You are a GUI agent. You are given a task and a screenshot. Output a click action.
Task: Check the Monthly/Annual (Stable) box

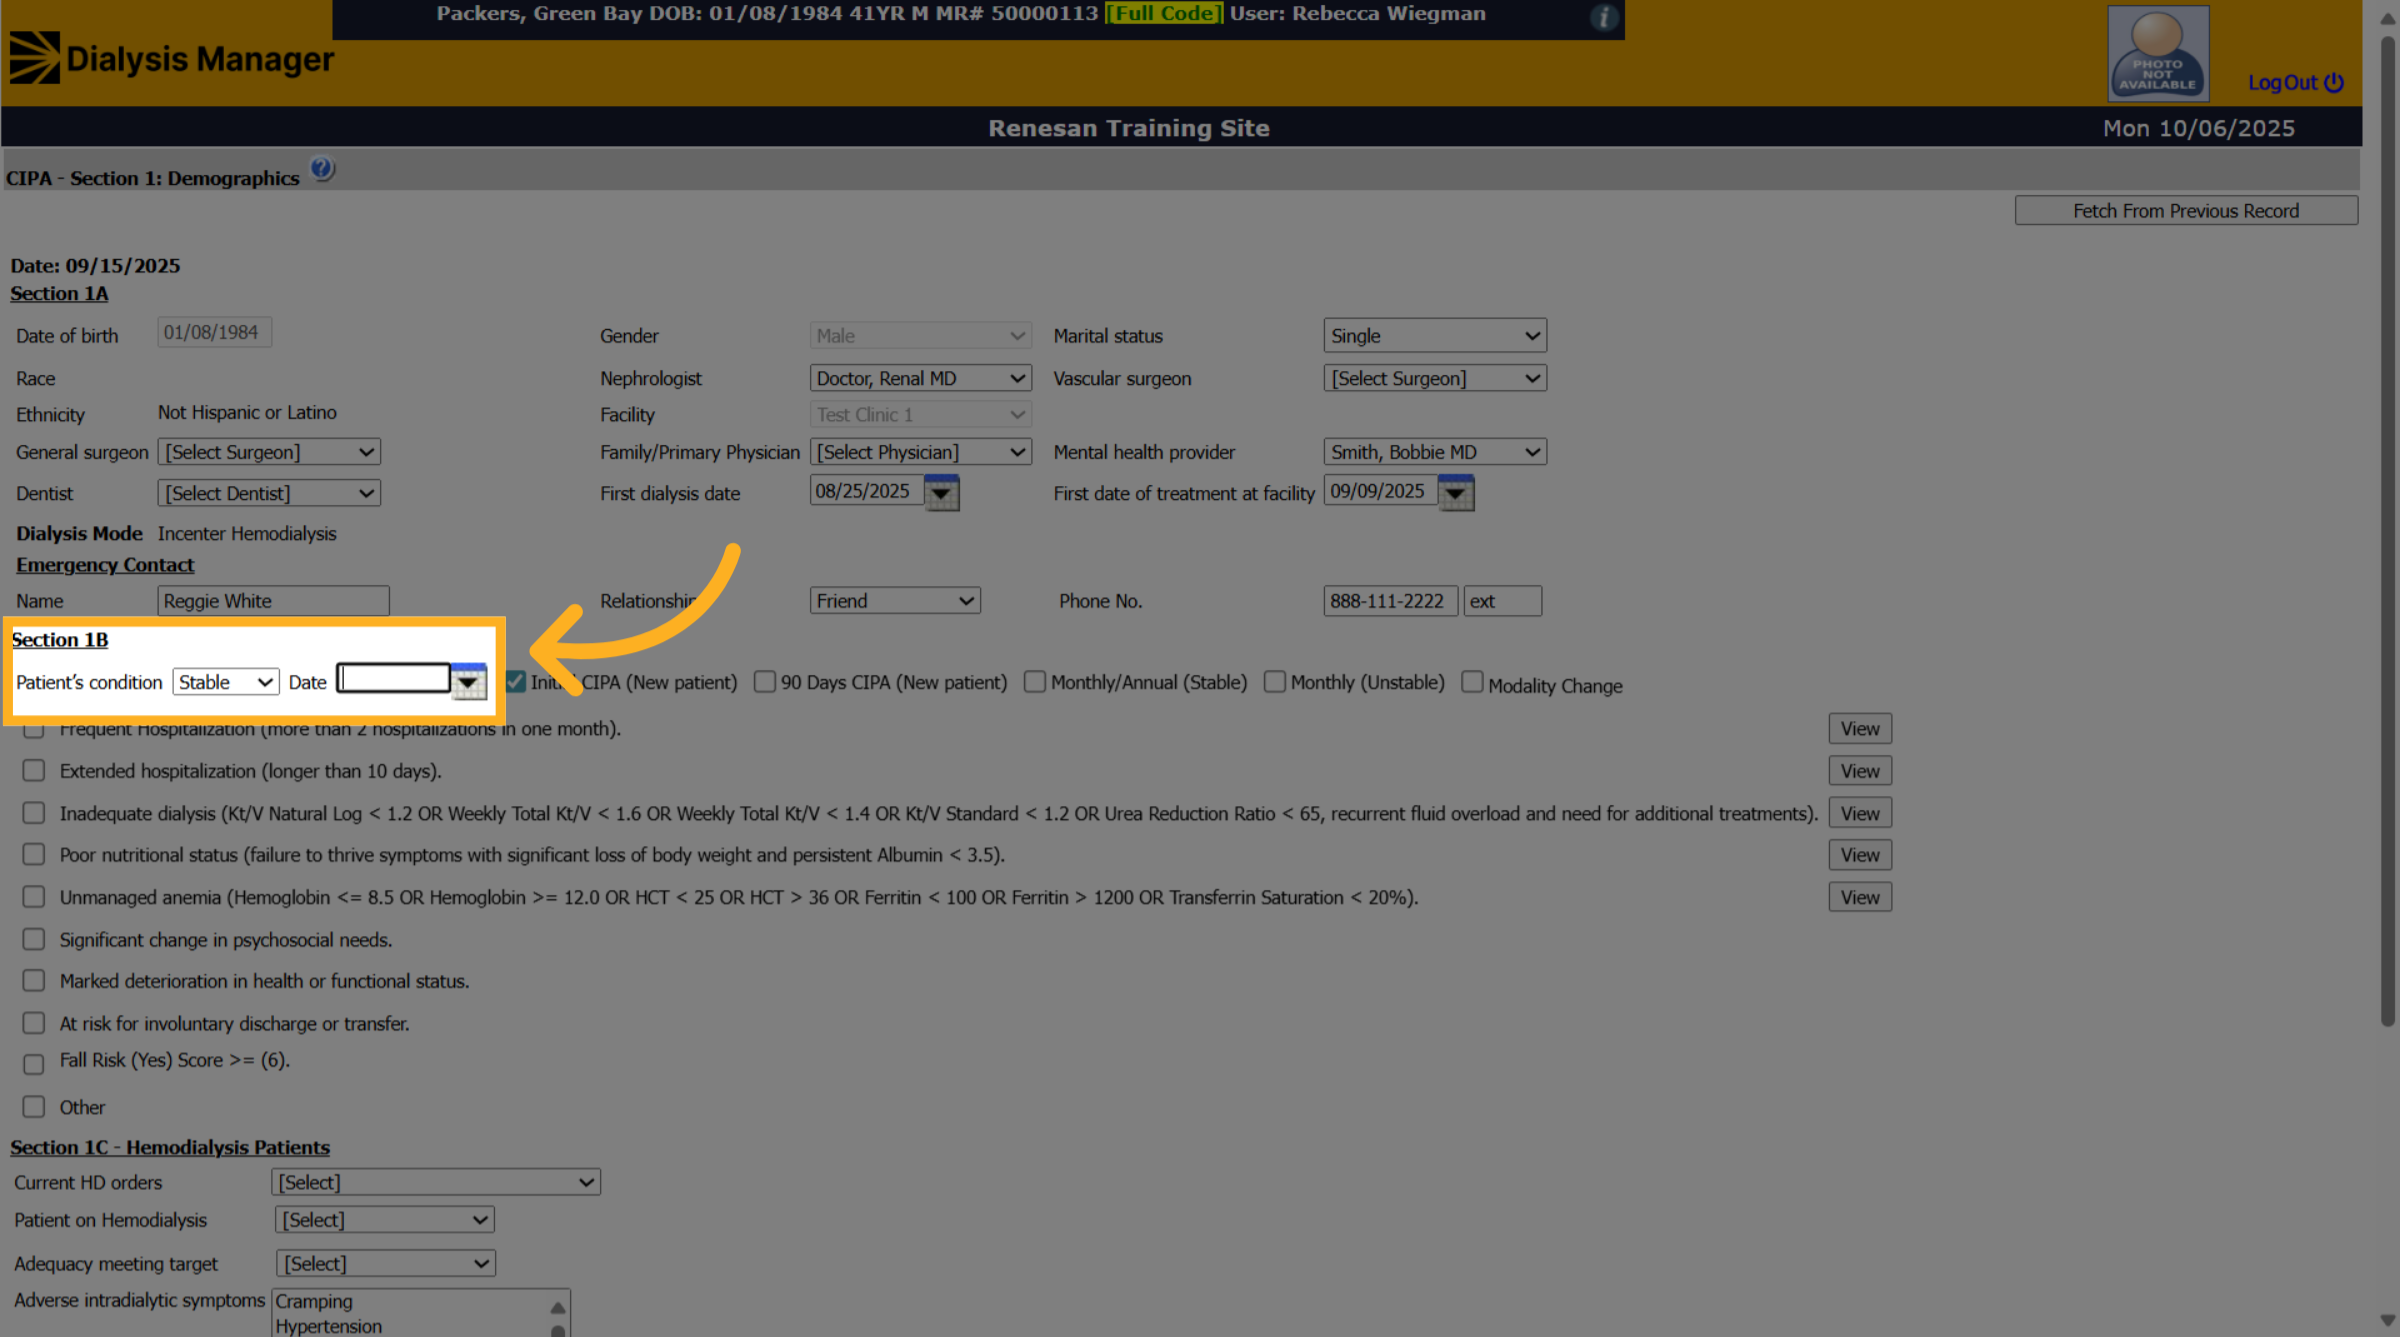pos(1035,682)
